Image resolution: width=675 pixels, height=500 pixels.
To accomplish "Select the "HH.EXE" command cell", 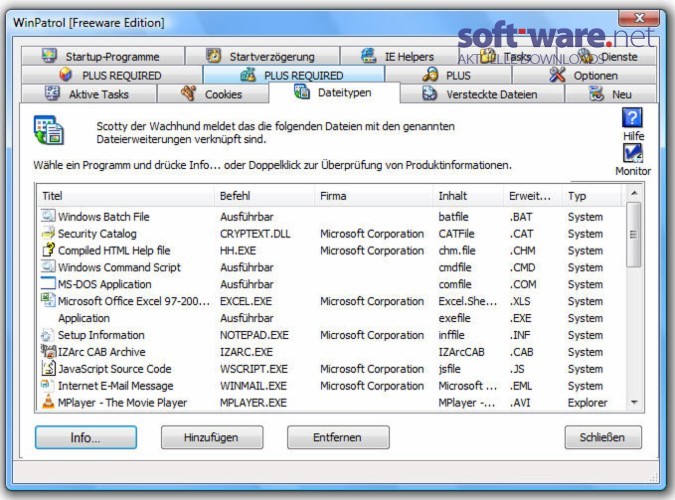I will [238, 250].
